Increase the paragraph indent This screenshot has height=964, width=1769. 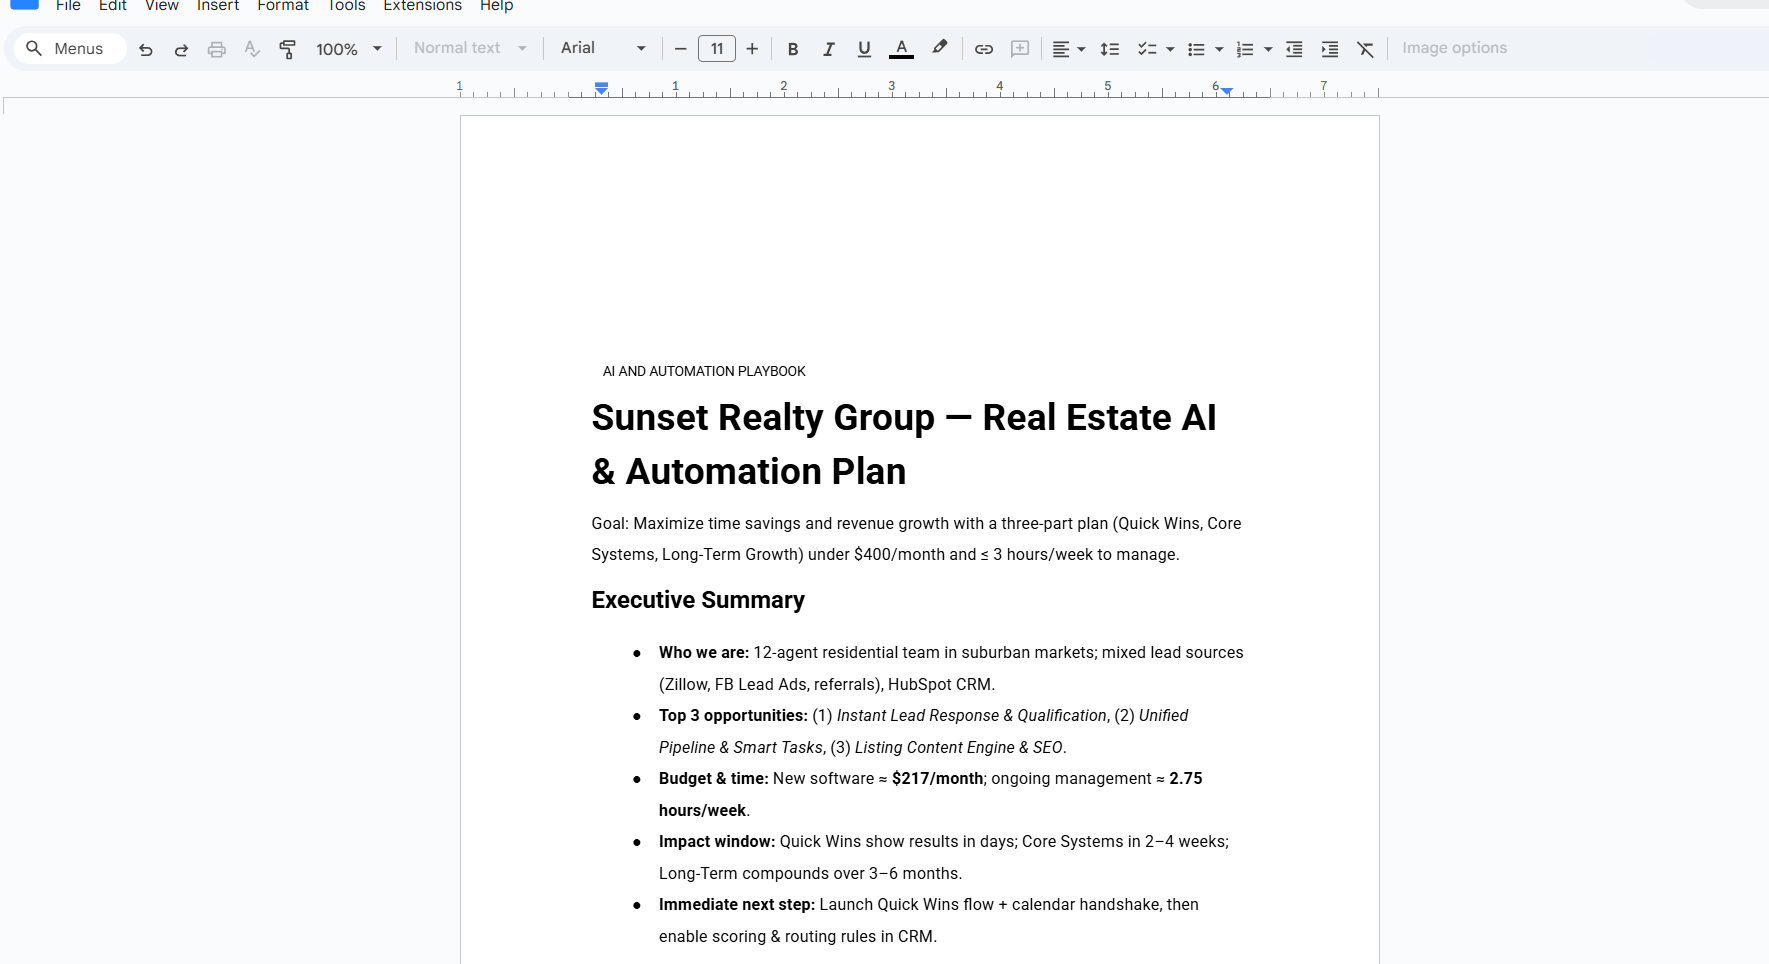point(1330,49)
